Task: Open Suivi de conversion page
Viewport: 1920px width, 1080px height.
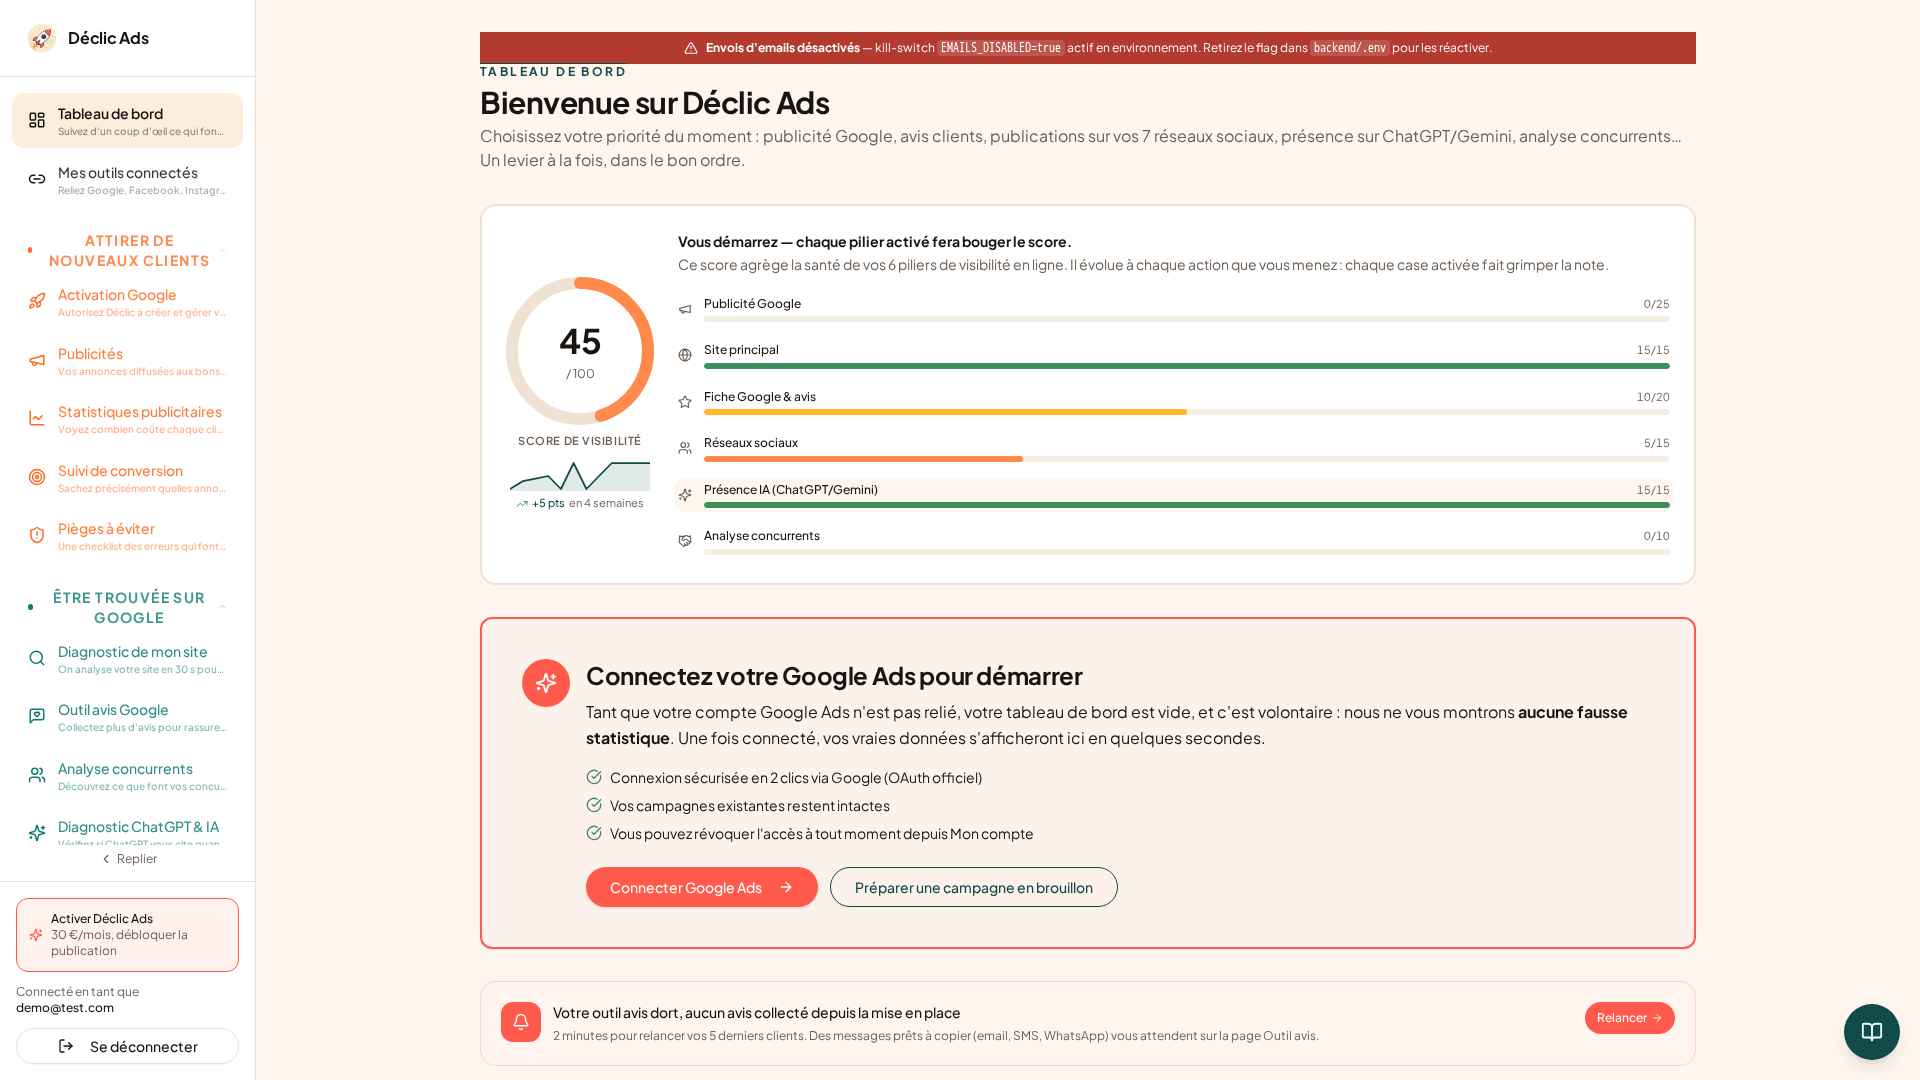Action: coord(127,477)
